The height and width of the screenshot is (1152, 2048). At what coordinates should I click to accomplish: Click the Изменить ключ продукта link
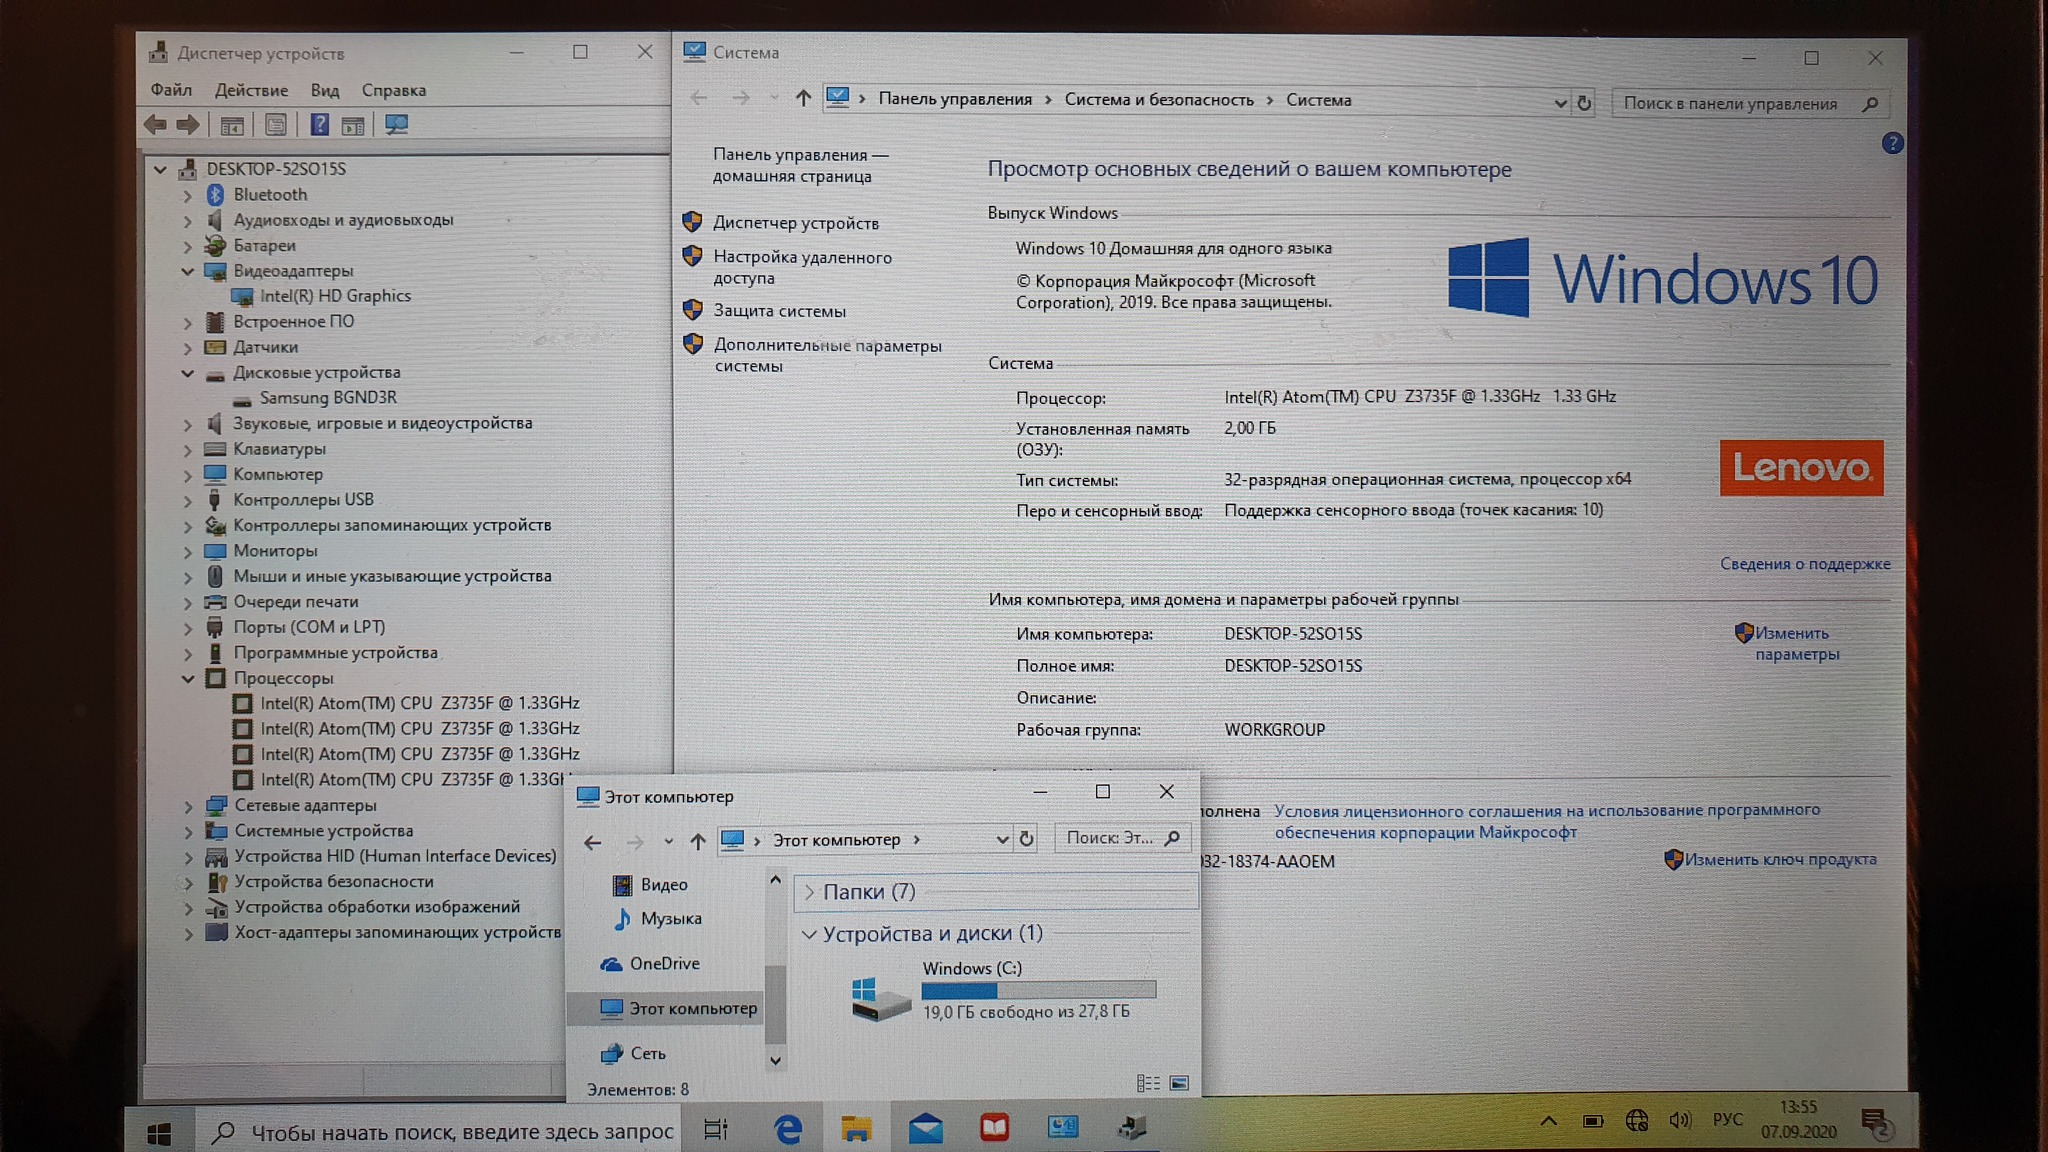tap(1780, 859)
